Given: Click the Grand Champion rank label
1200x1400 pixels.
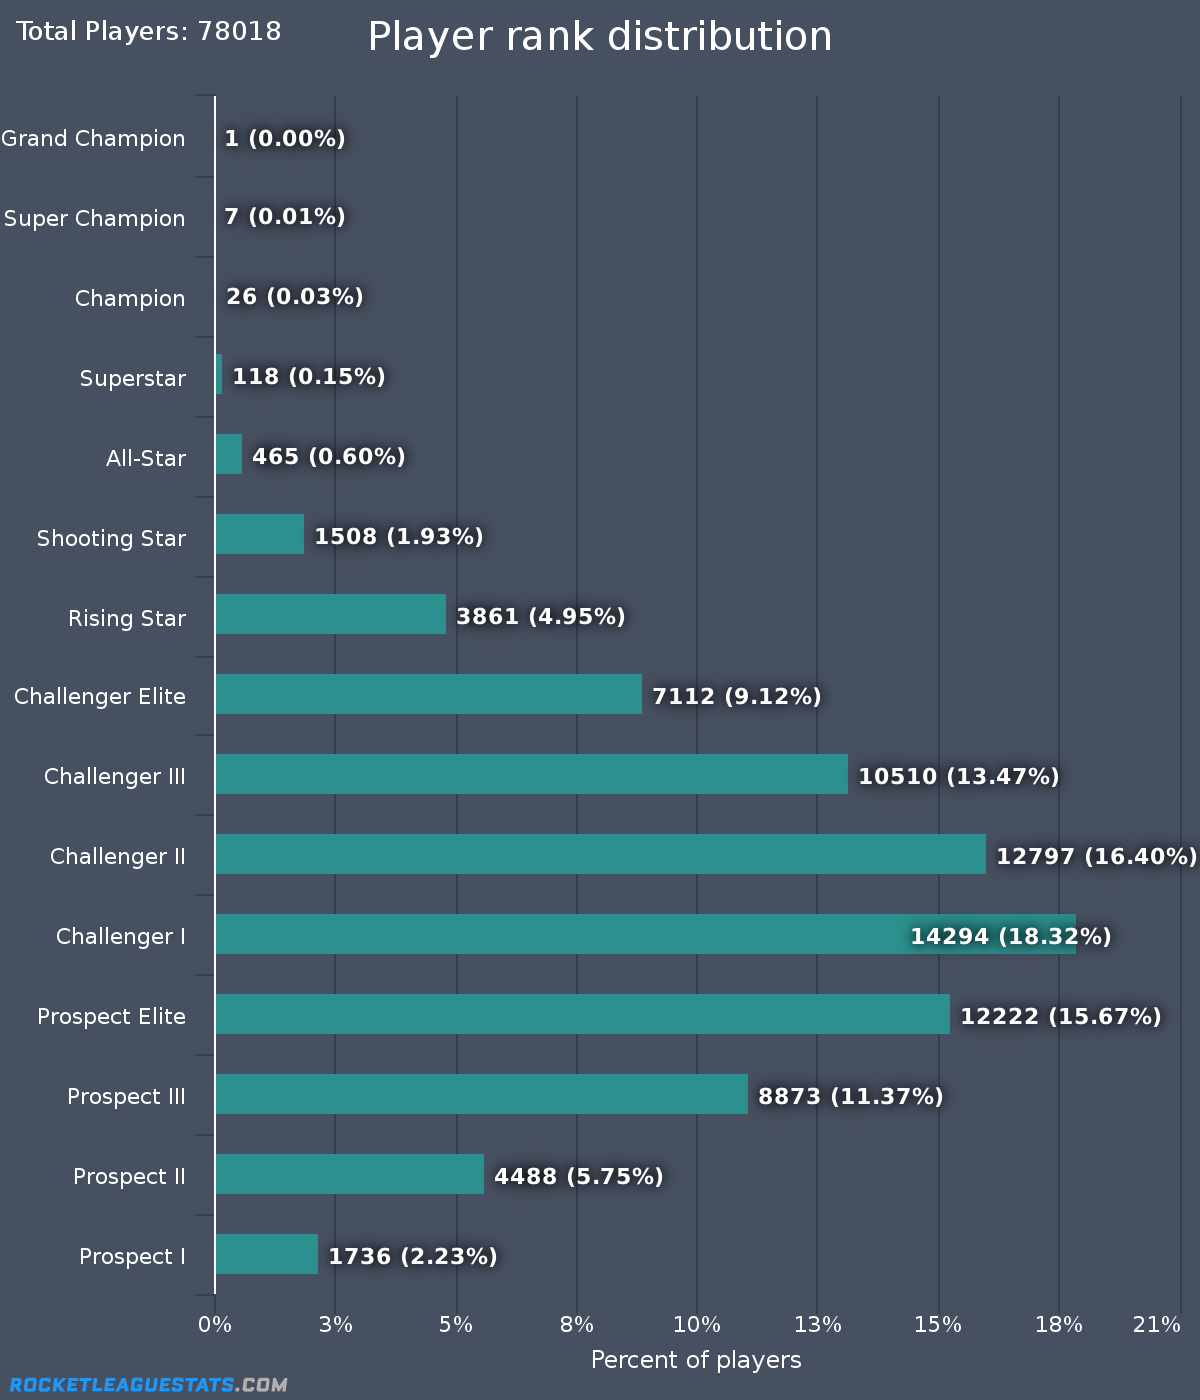Looking at the screenshot, I should (x=93, y=138).
